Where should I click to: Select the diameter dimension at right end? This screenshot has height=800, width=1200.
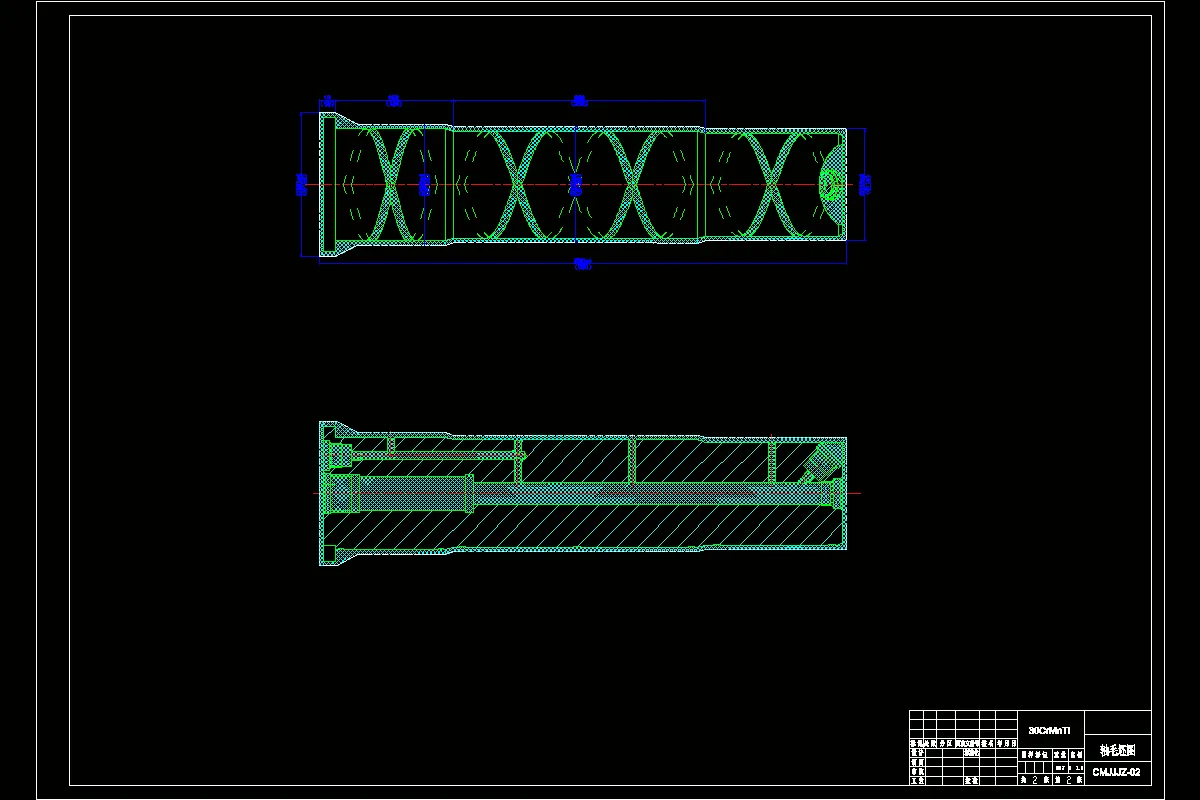tap(866, 184)
